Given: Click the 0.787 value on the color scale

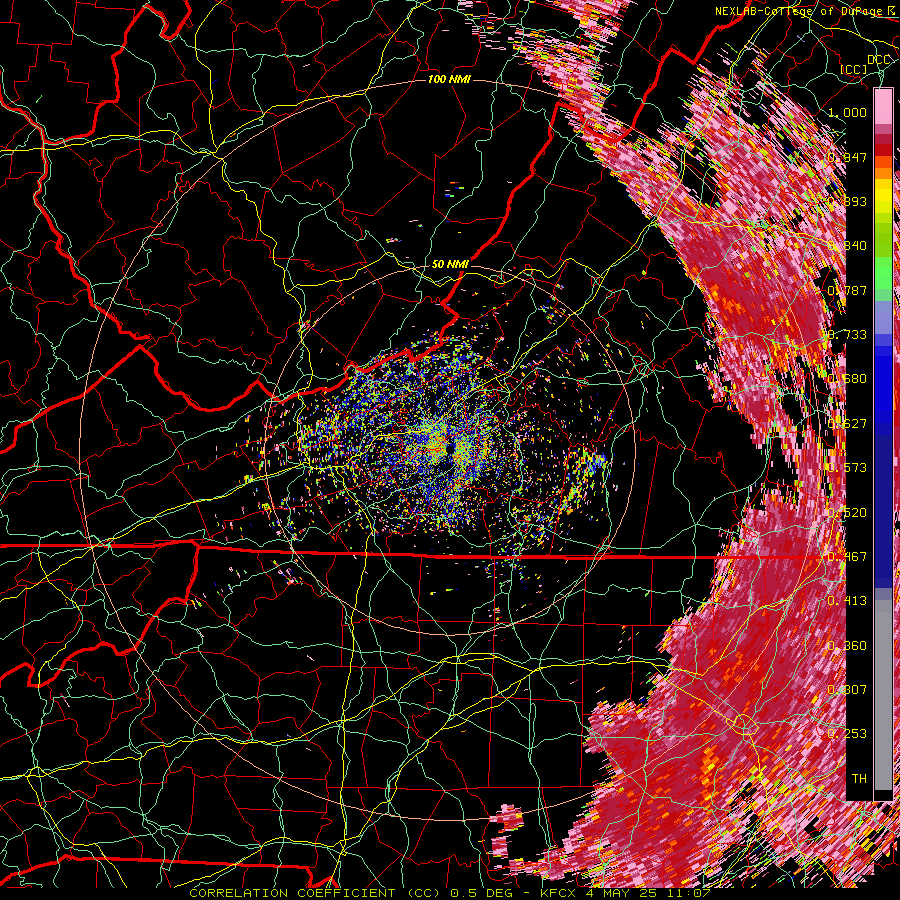Looking at the screenshot, I should click(847, 290).
